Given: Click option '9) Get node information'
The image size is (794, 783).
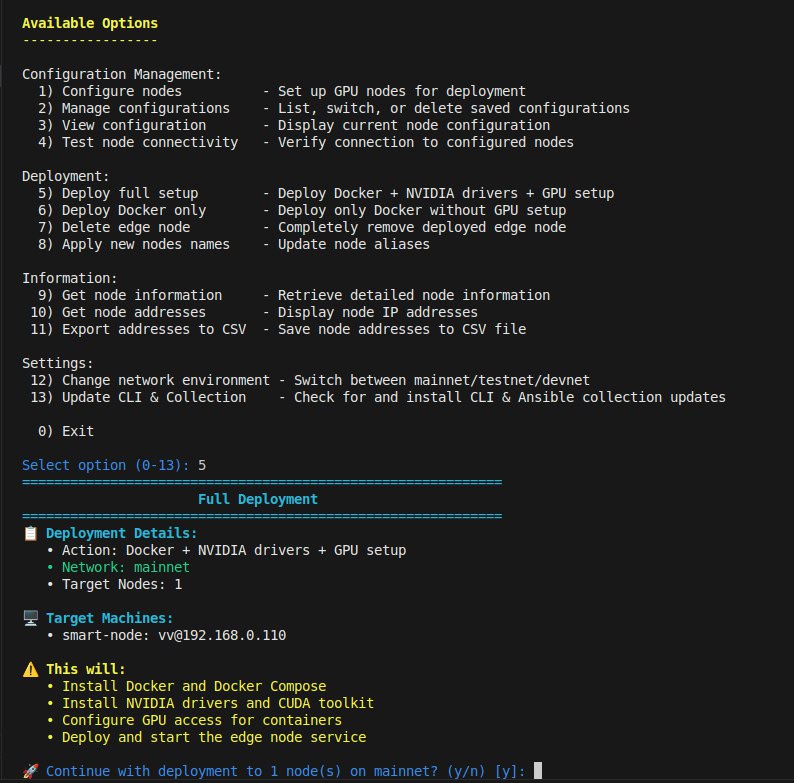Looking at the screenshot, I should click(130, 295).
